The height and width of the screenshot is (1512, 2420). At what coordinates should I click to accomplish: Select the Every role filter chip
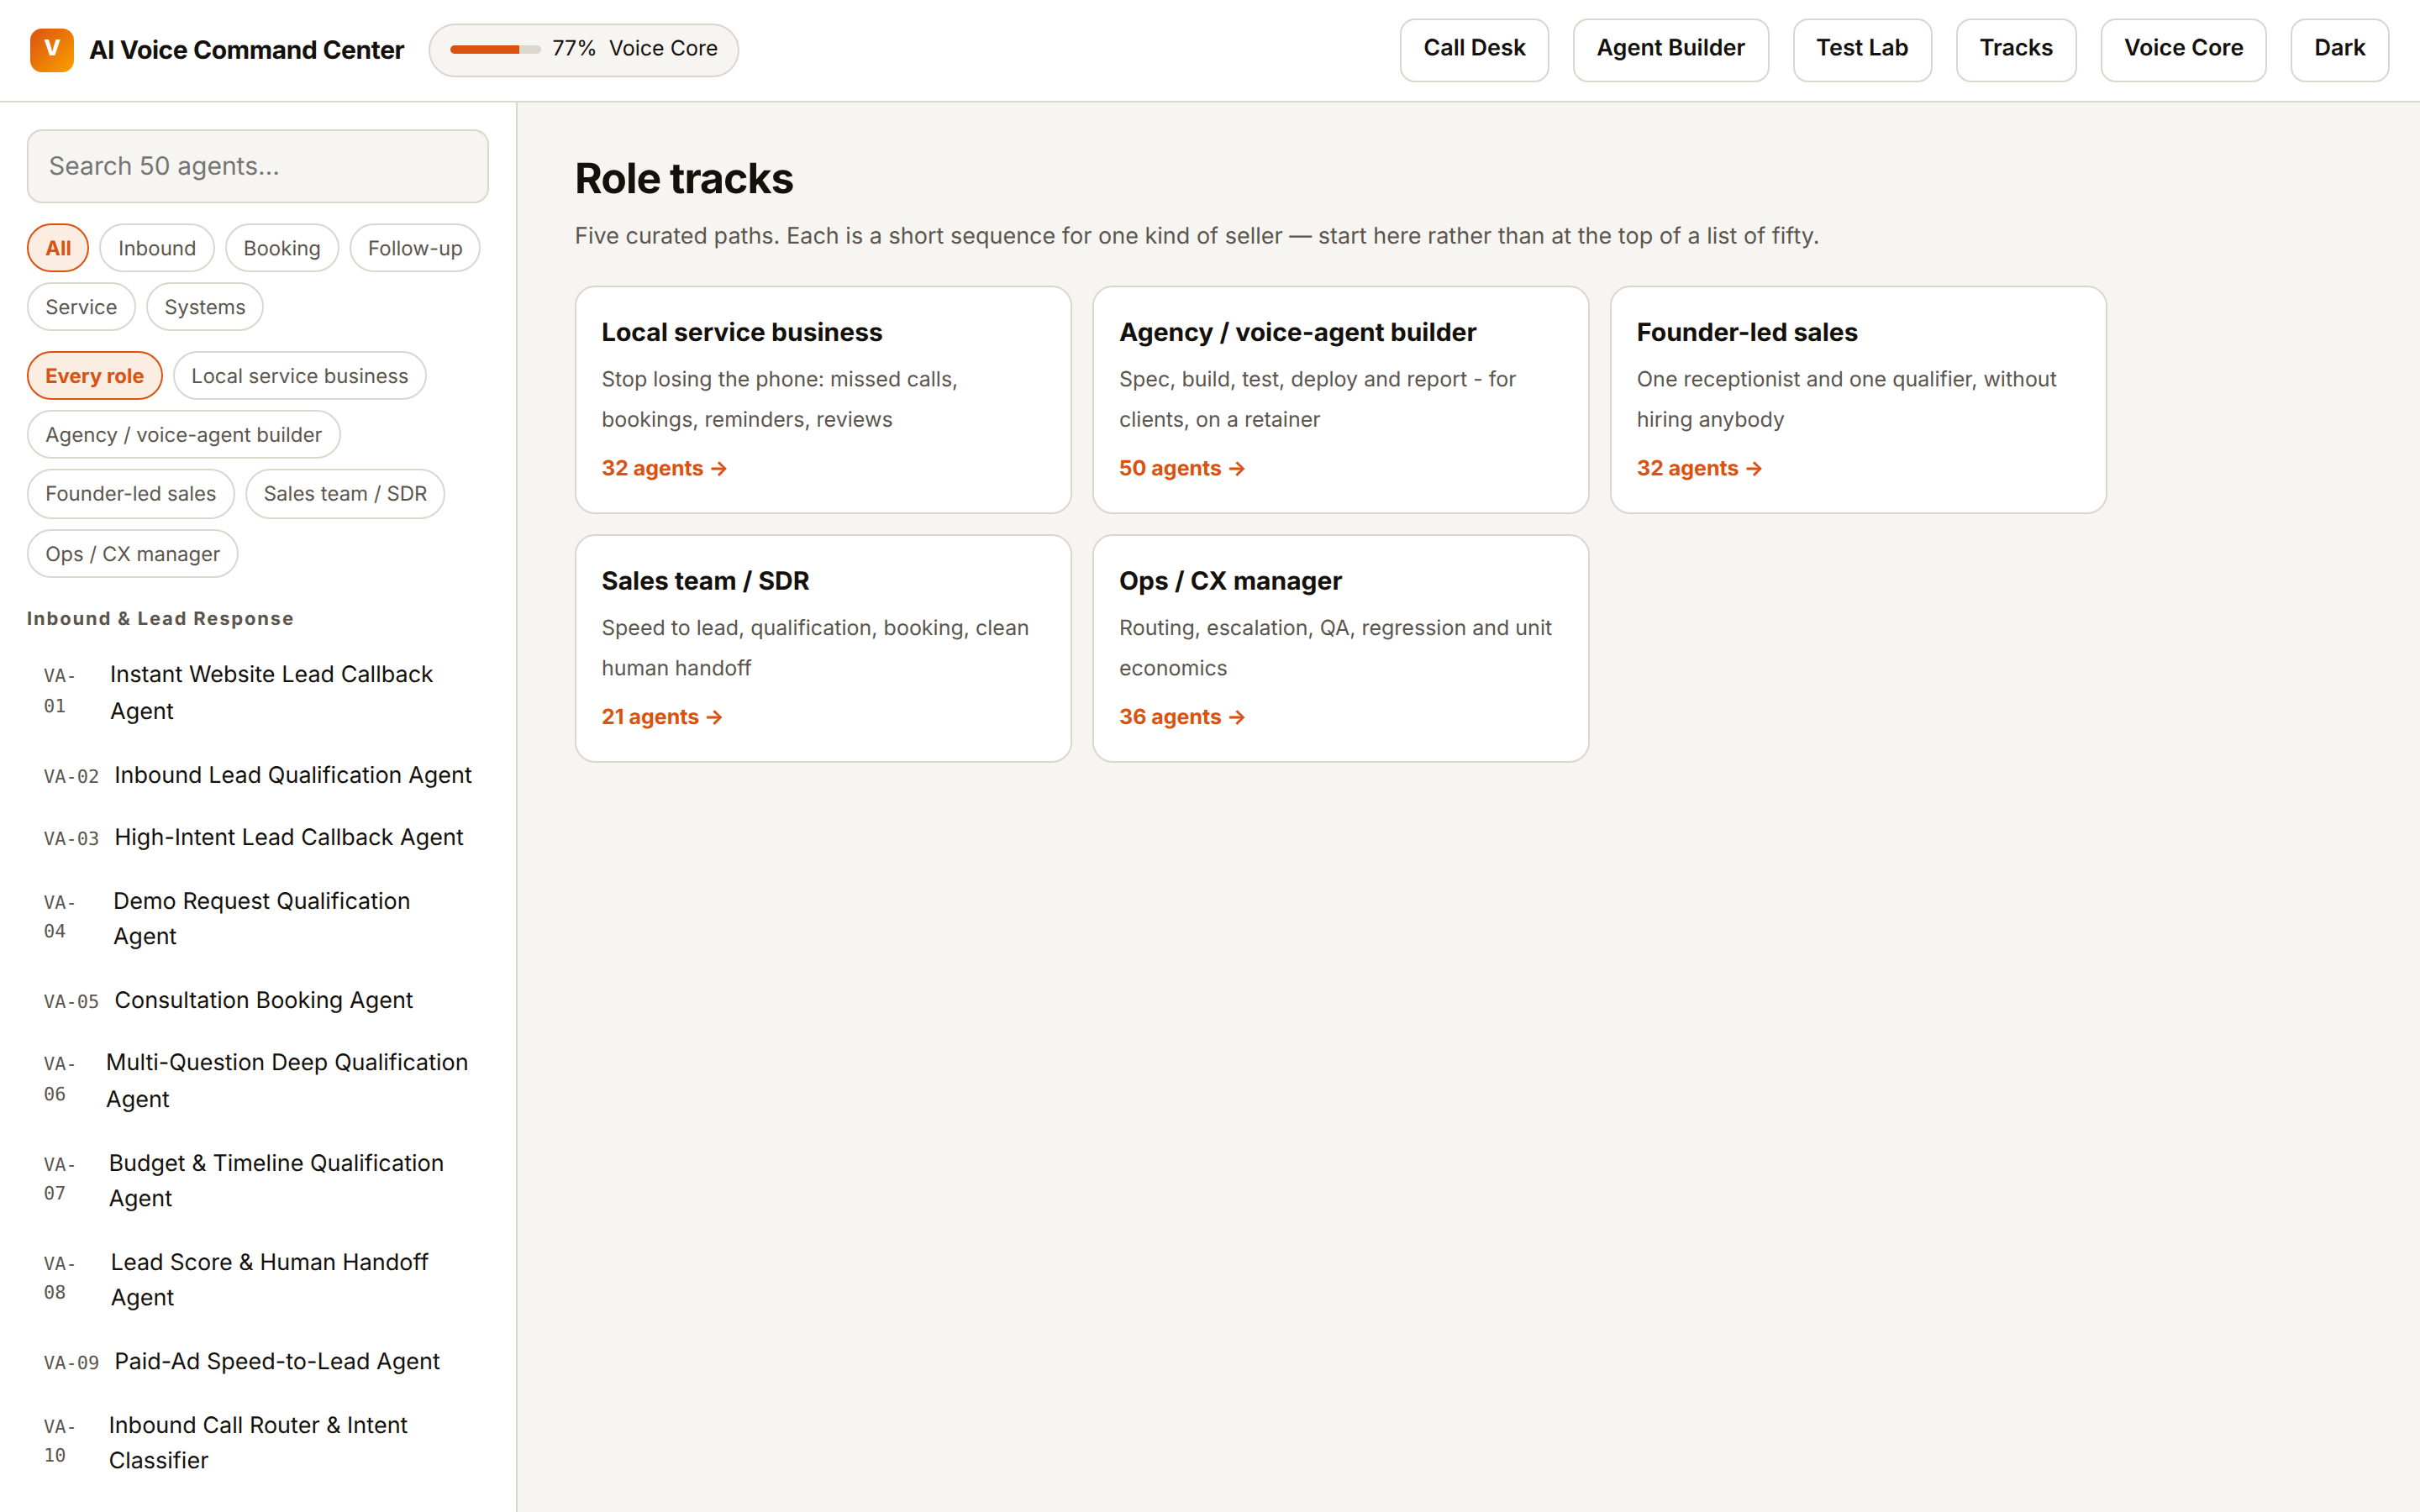tap(95, 376)
